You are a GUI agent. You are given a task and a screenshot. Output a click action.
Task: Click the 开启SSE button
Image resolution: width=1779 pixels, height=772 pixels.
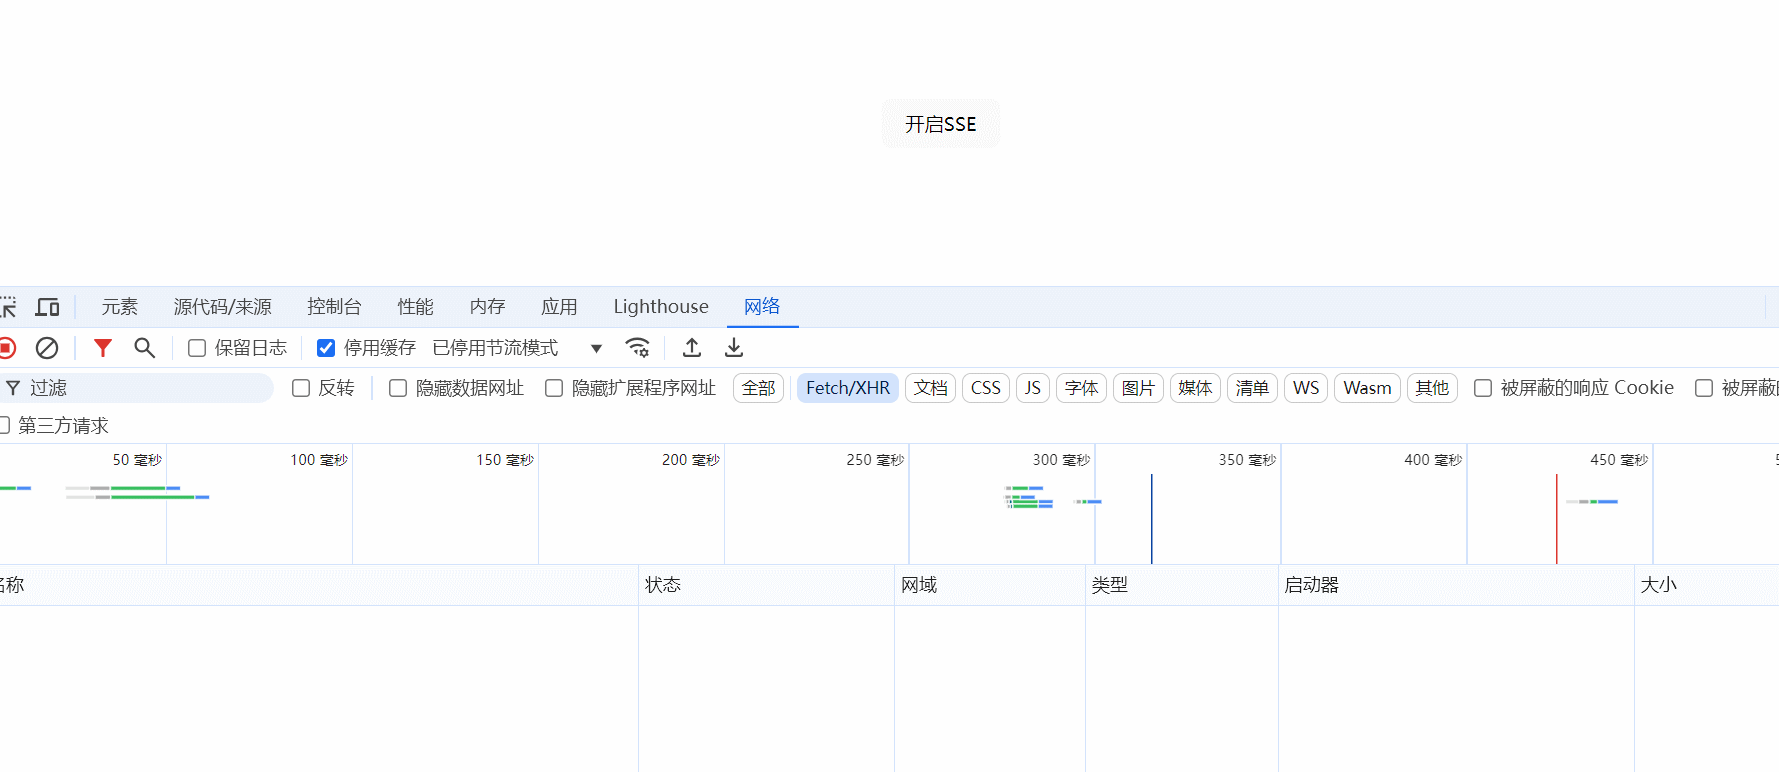point(940,124)
